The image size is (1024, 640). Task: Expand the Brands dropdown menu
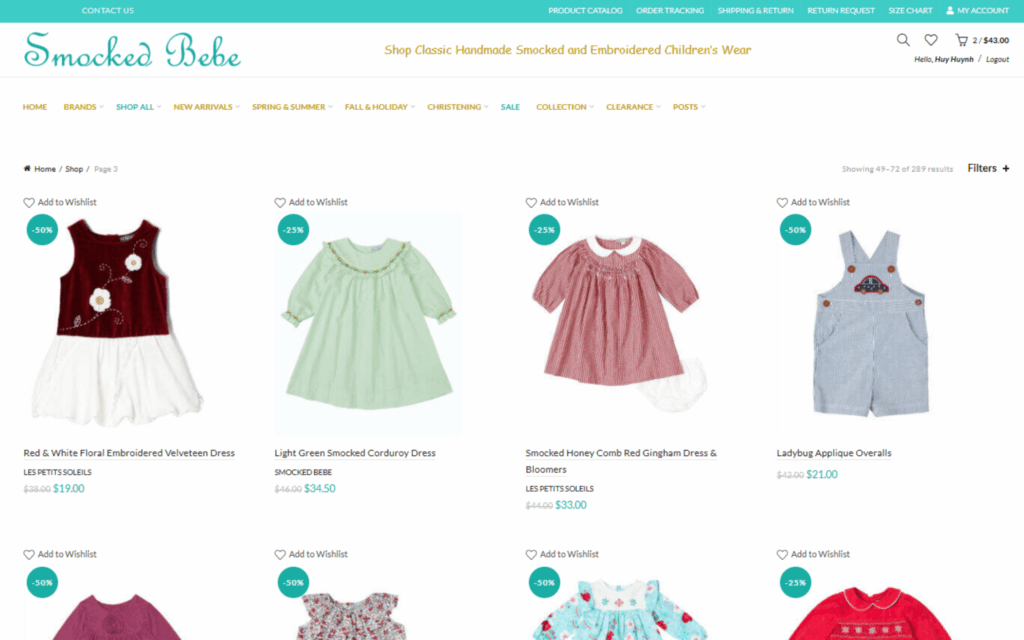click(x=84, y=107)
